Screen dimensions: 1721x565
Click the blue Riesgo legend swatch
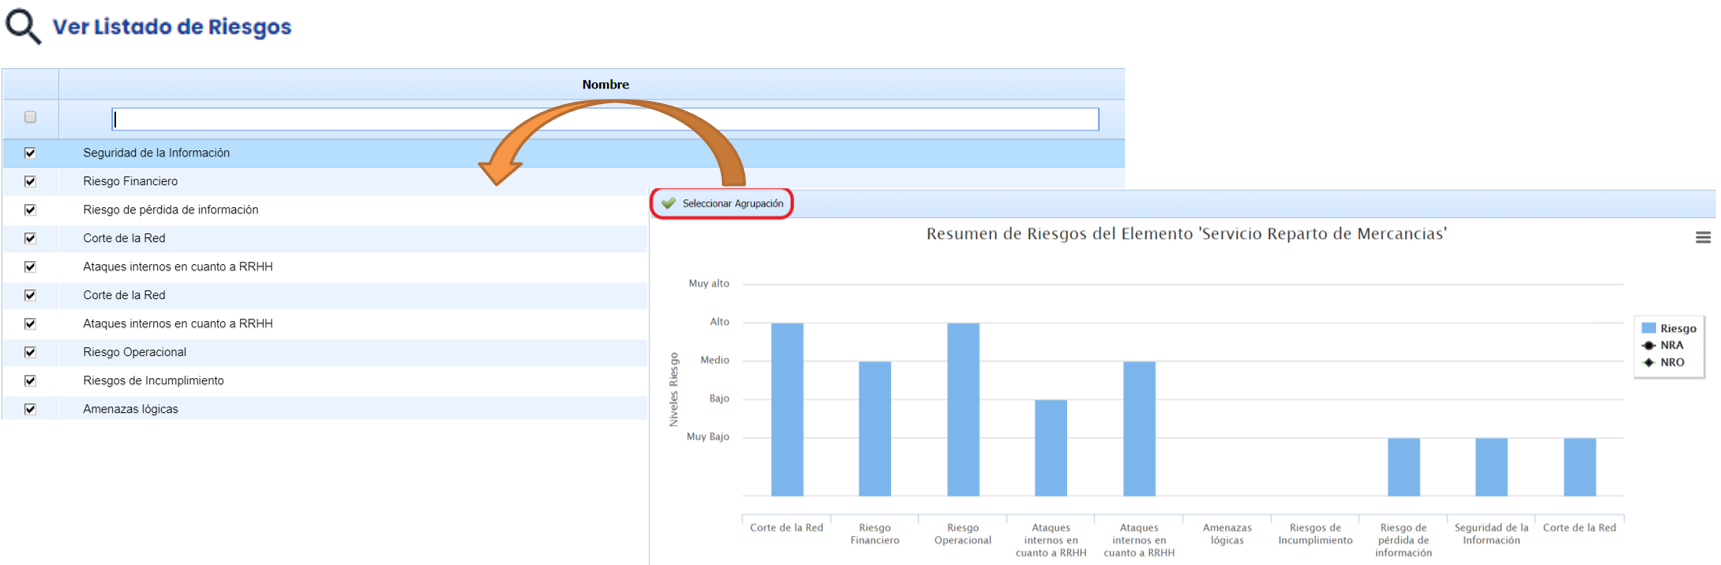click(x=1649, y=328)
